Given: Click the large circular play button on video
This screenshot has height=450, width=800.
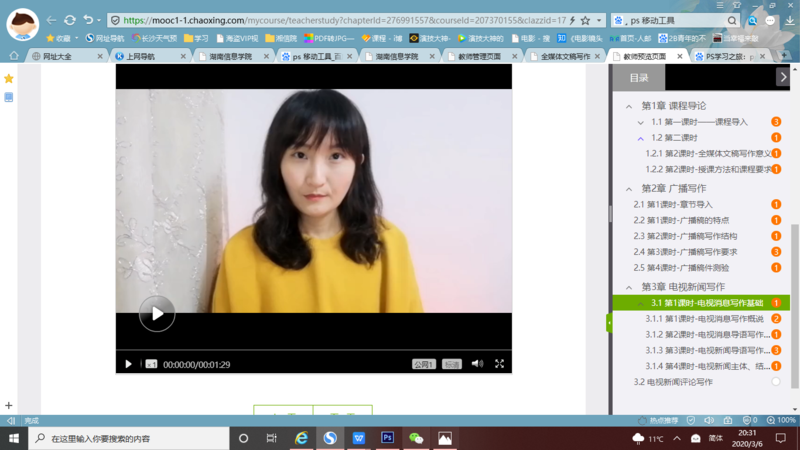Looking at the screenshot, I should pyautogui.click(x=157, y=314).
